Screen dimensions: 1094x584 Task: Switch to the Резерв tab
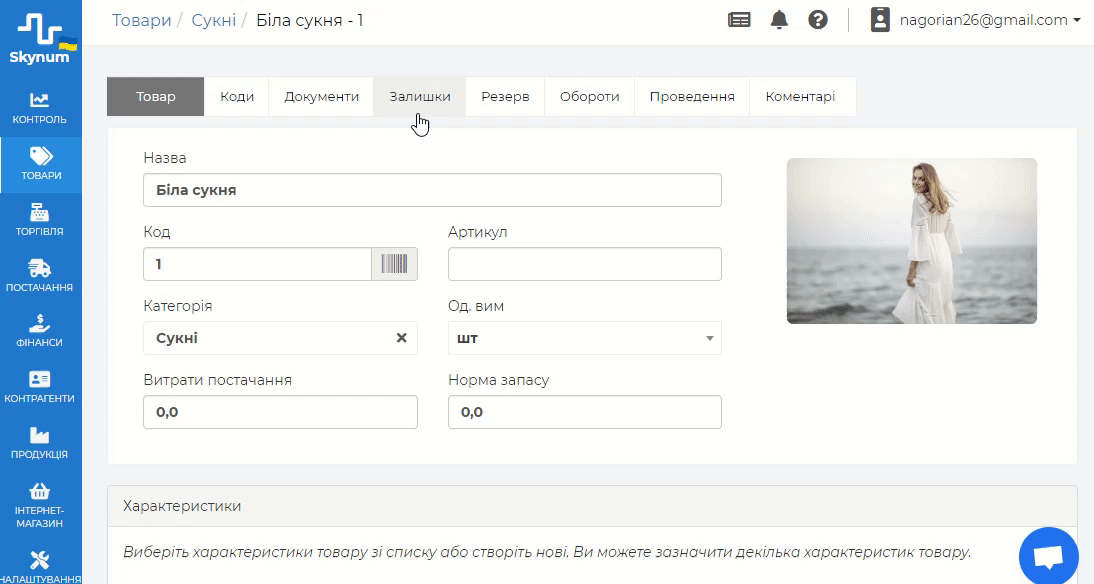tap(505, 96)
